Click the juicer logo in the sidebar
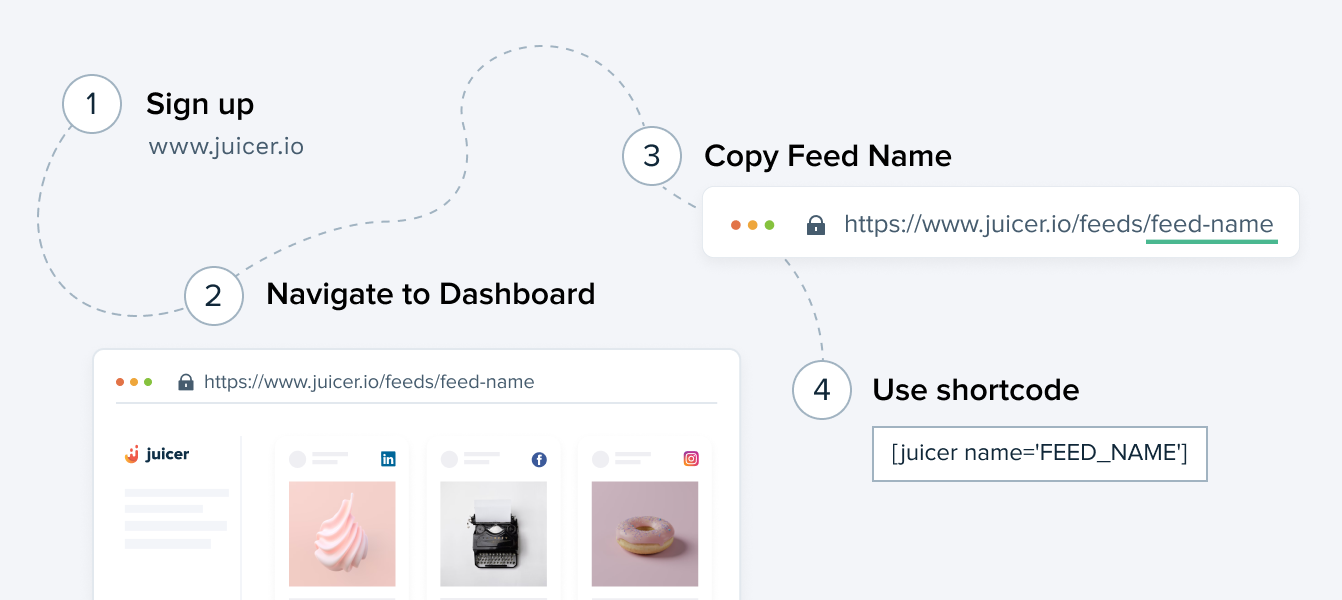Viewport: 1342px width, 600px height. 157,454
